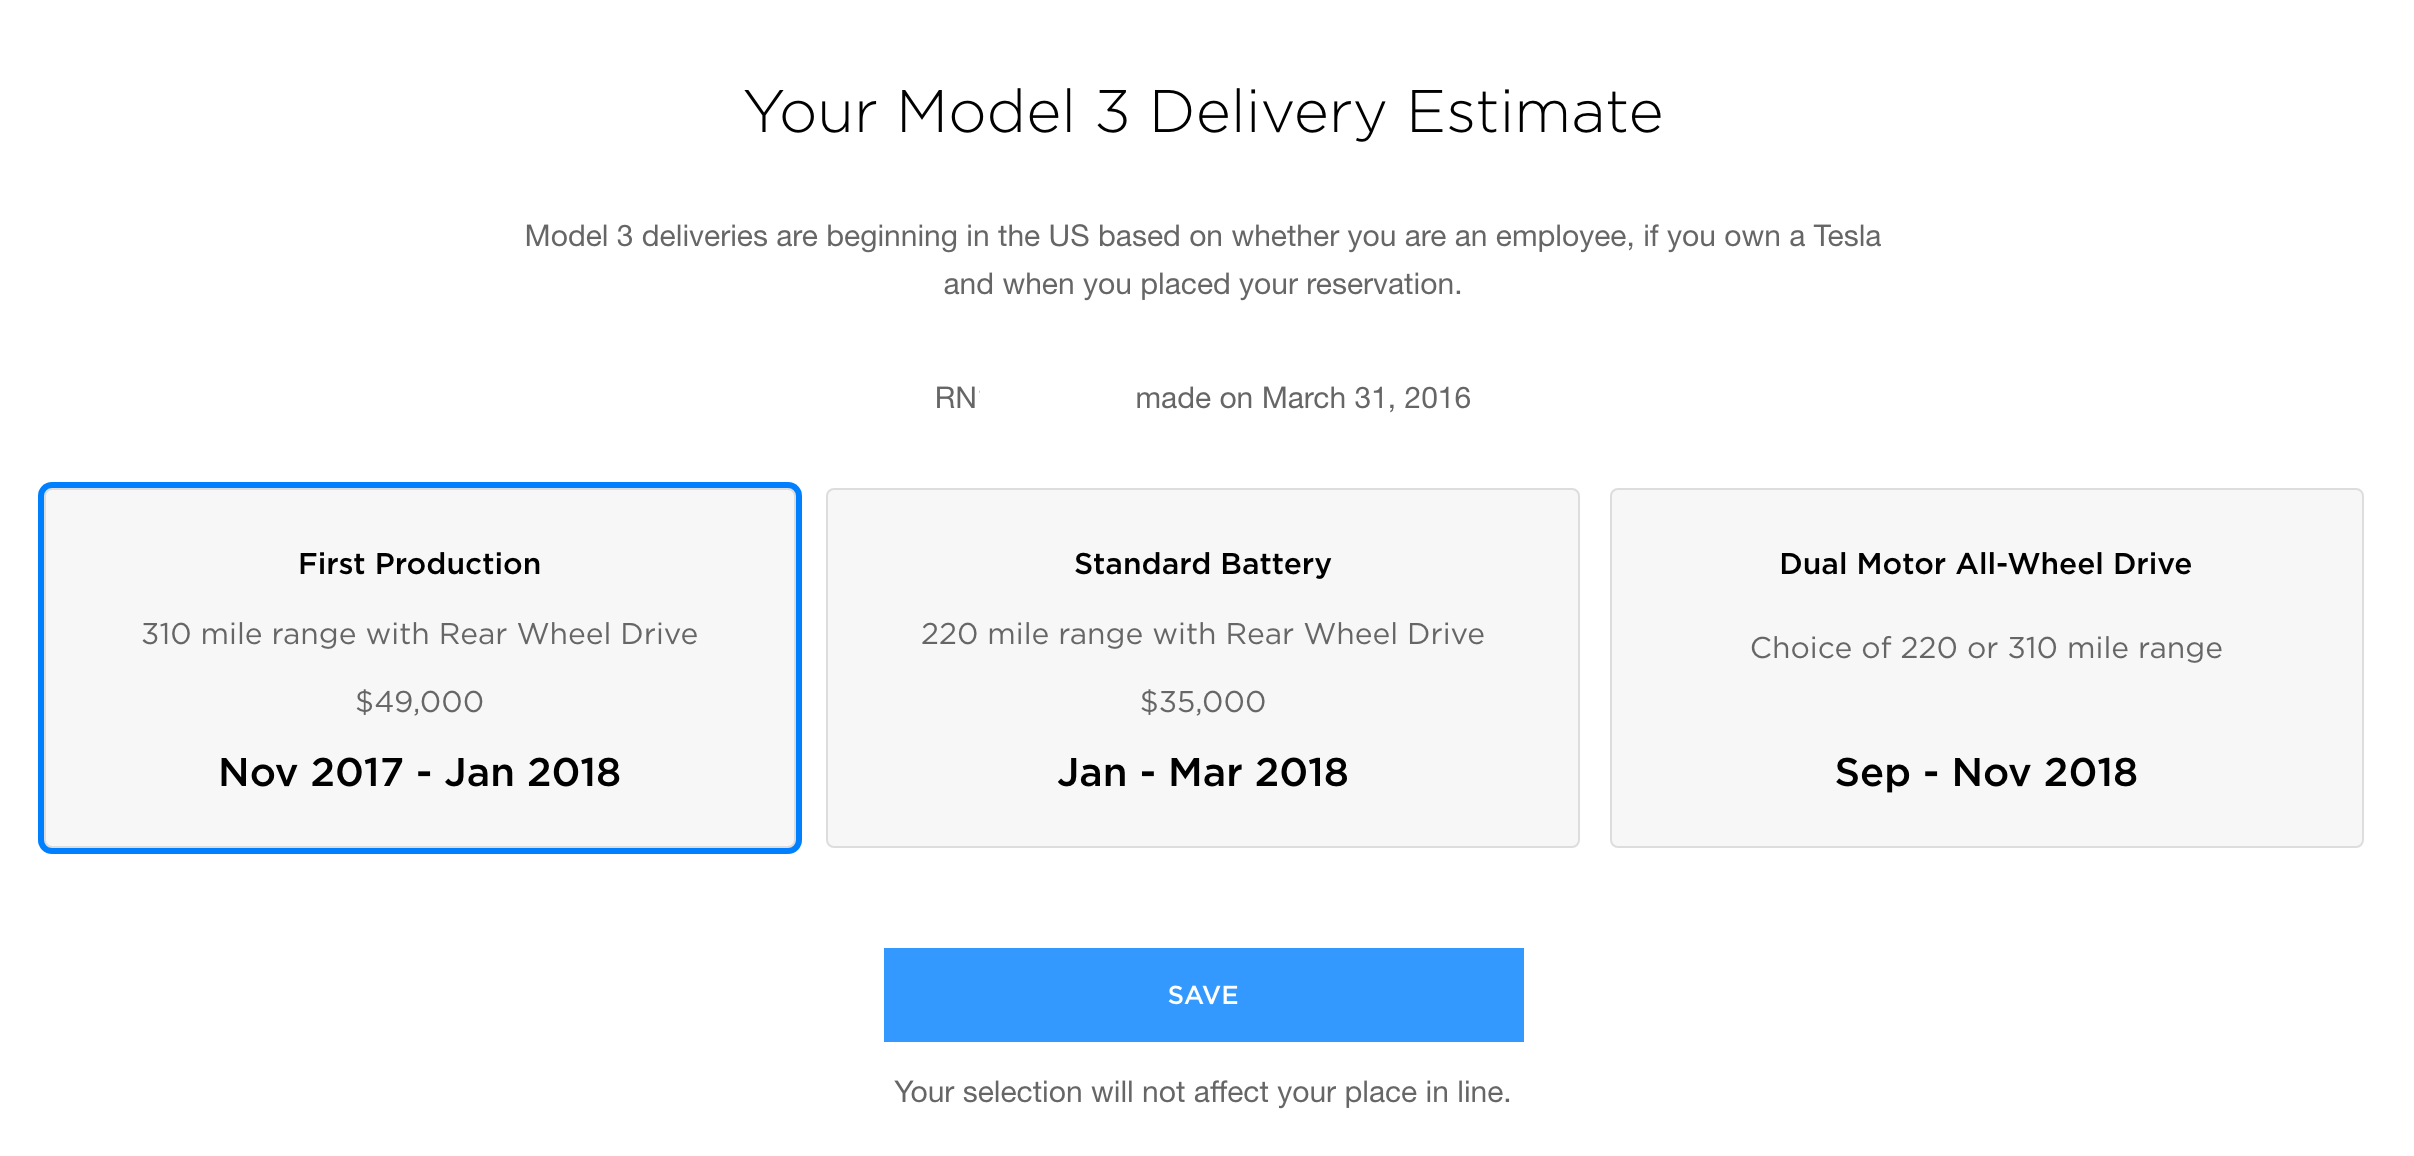
Task: Click the "made on March 31, 2016" text
Action: pos(1302,398)
